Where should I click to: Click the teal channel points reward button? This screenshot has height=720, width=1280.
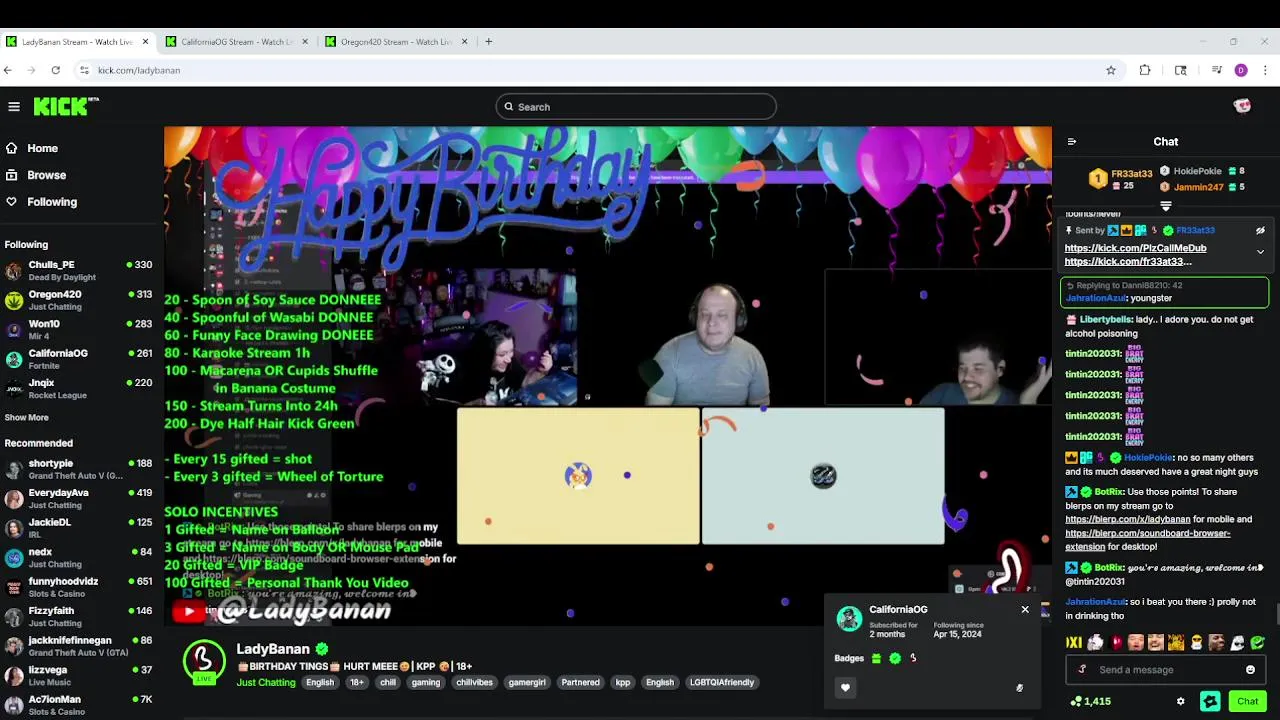[1210, 701]
